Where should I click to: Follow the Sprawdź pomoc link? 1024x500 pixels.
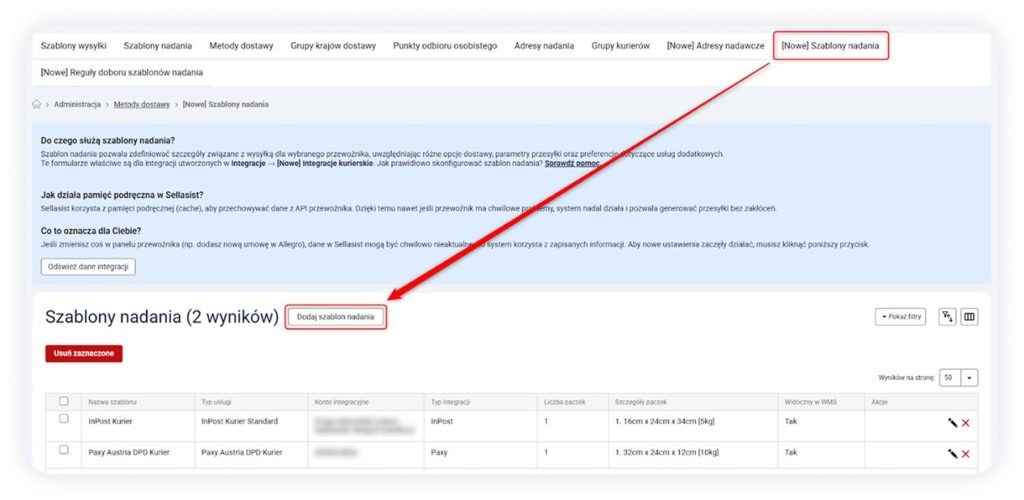[572, 163]
